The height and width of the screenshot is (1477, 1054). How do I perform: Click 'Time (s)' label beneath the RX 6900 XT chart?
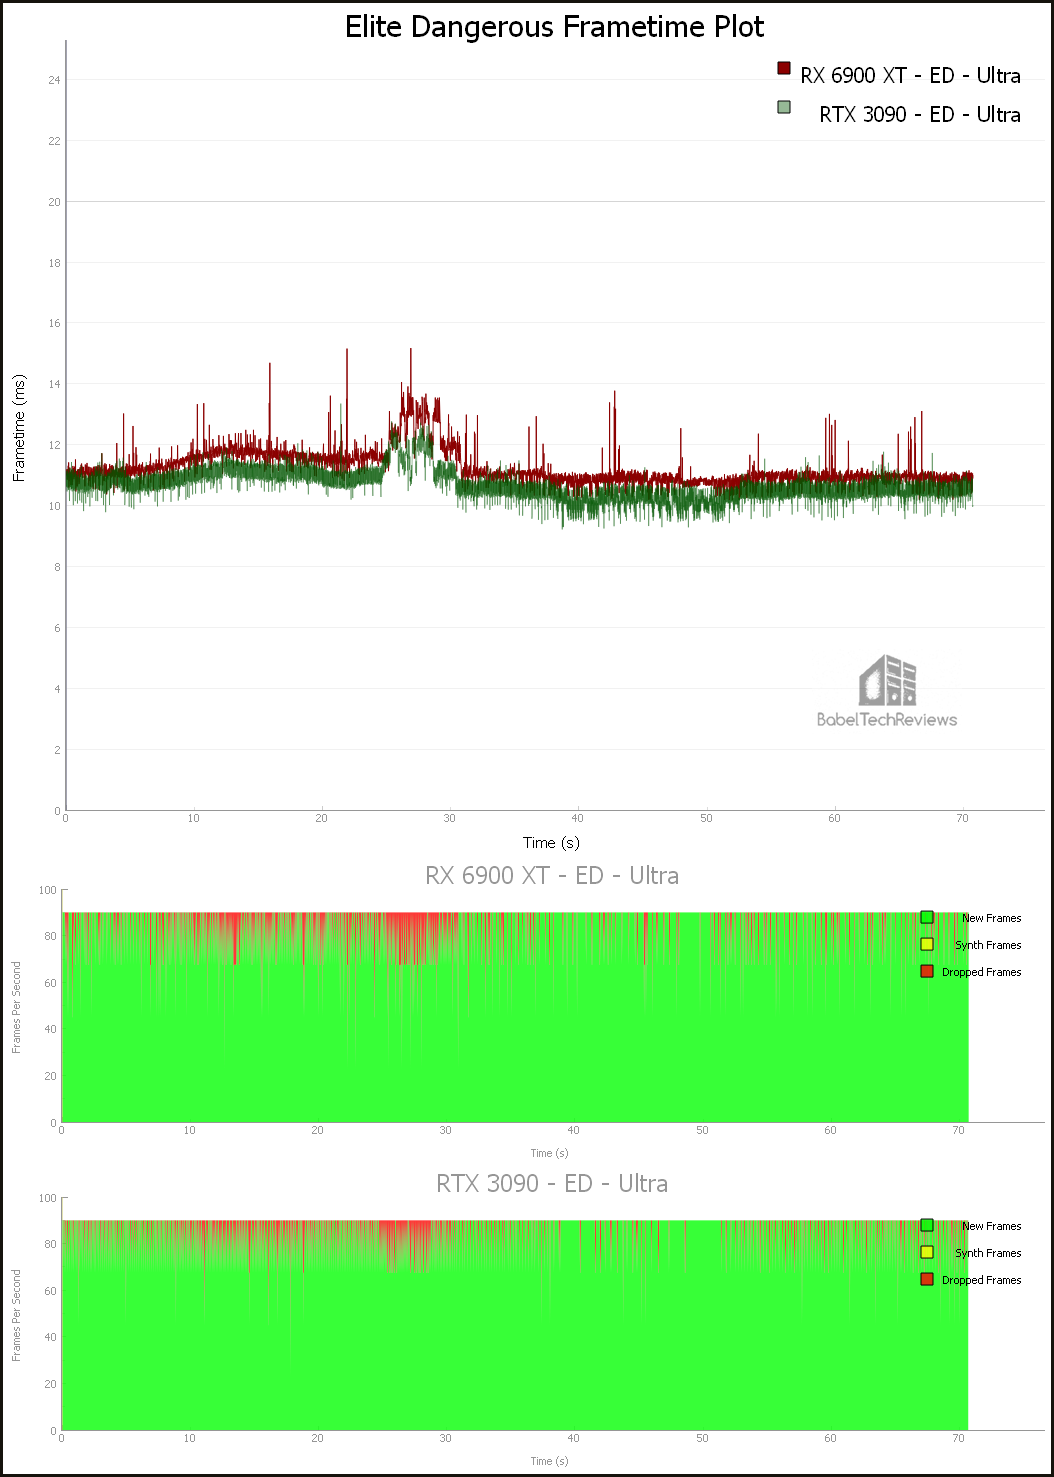click(x=549, y=1153)
